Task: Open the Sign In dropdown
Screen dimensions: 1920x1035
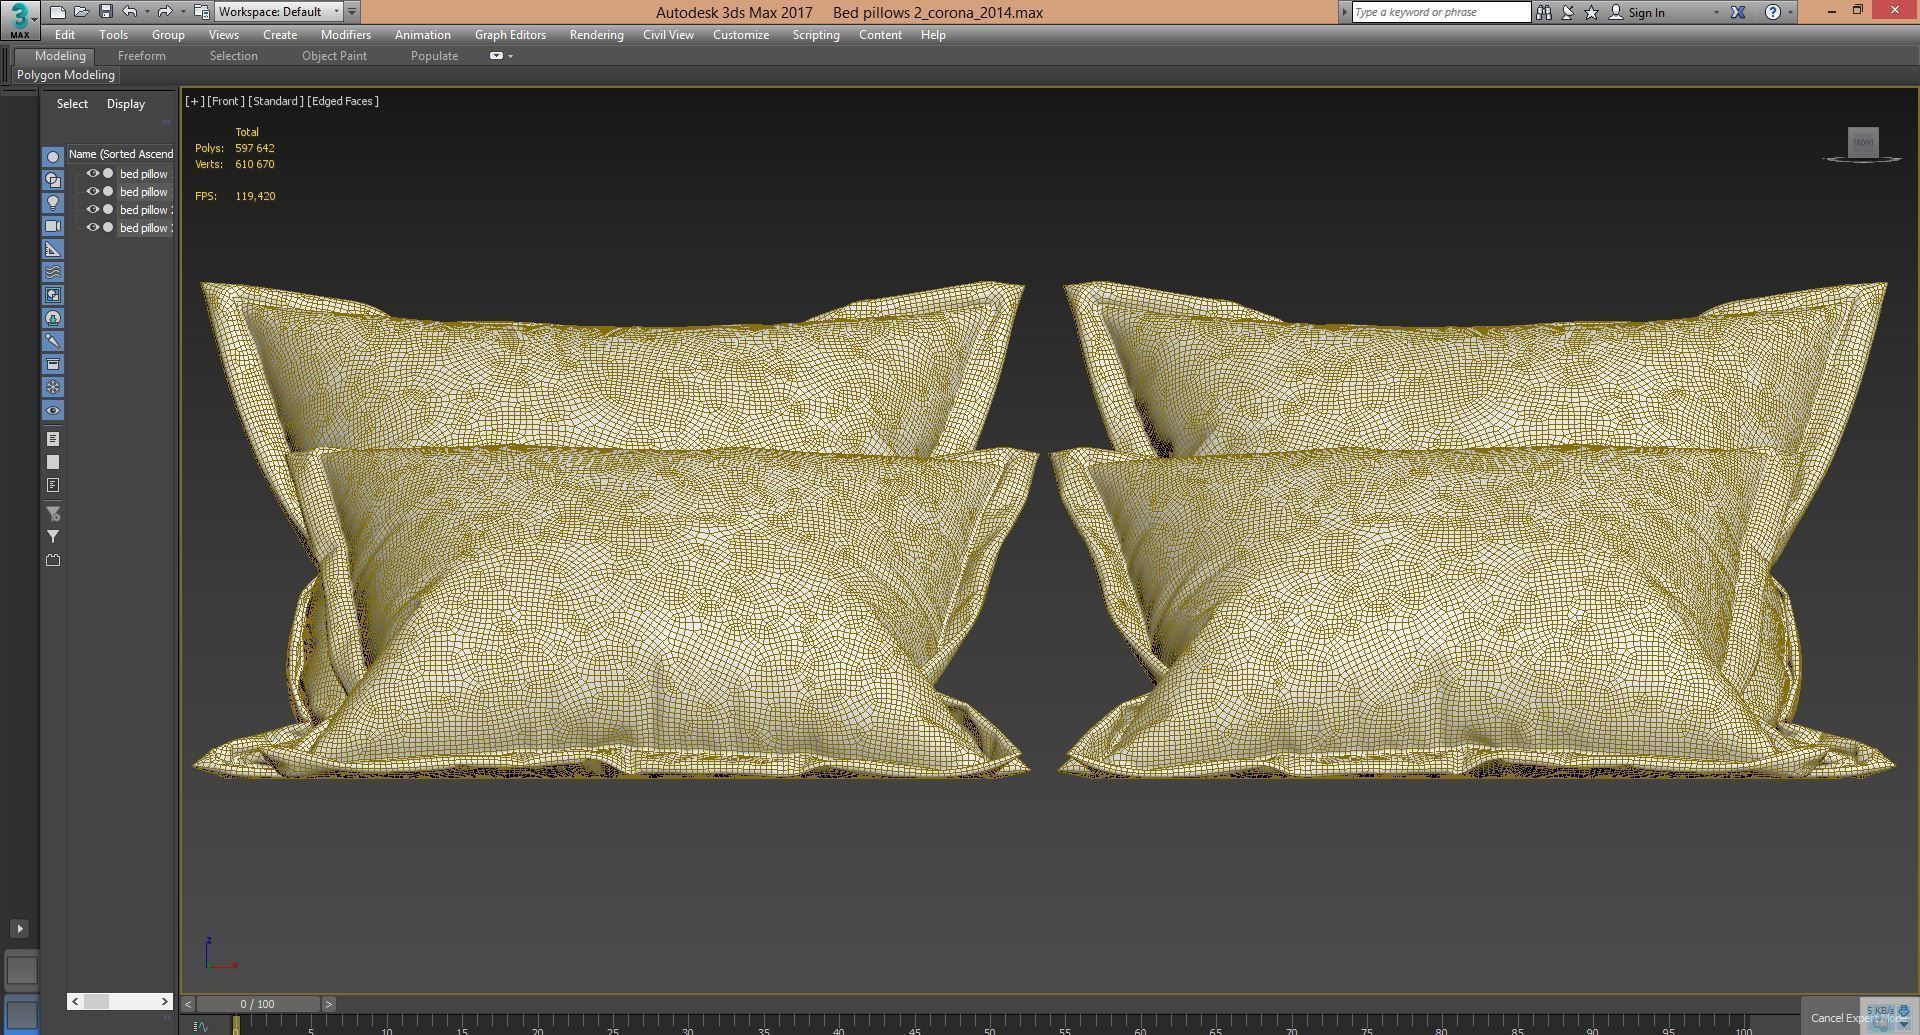Action: pyautogui.click(x=1716, y=12)
